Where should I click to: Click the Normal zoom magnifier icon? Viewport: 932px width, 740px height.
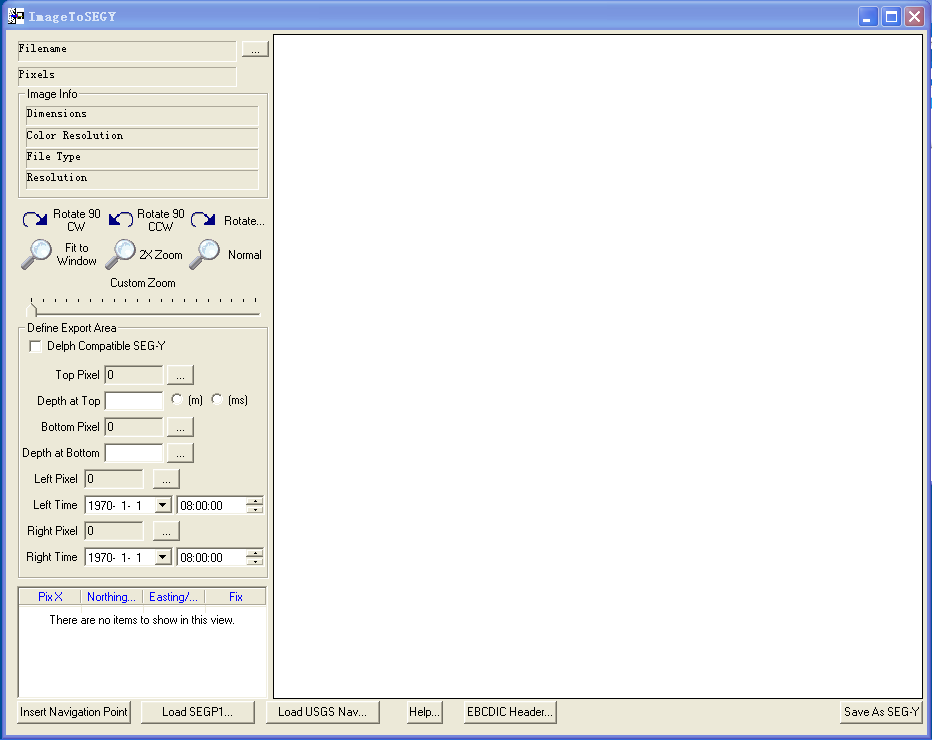tap(204, 254)
